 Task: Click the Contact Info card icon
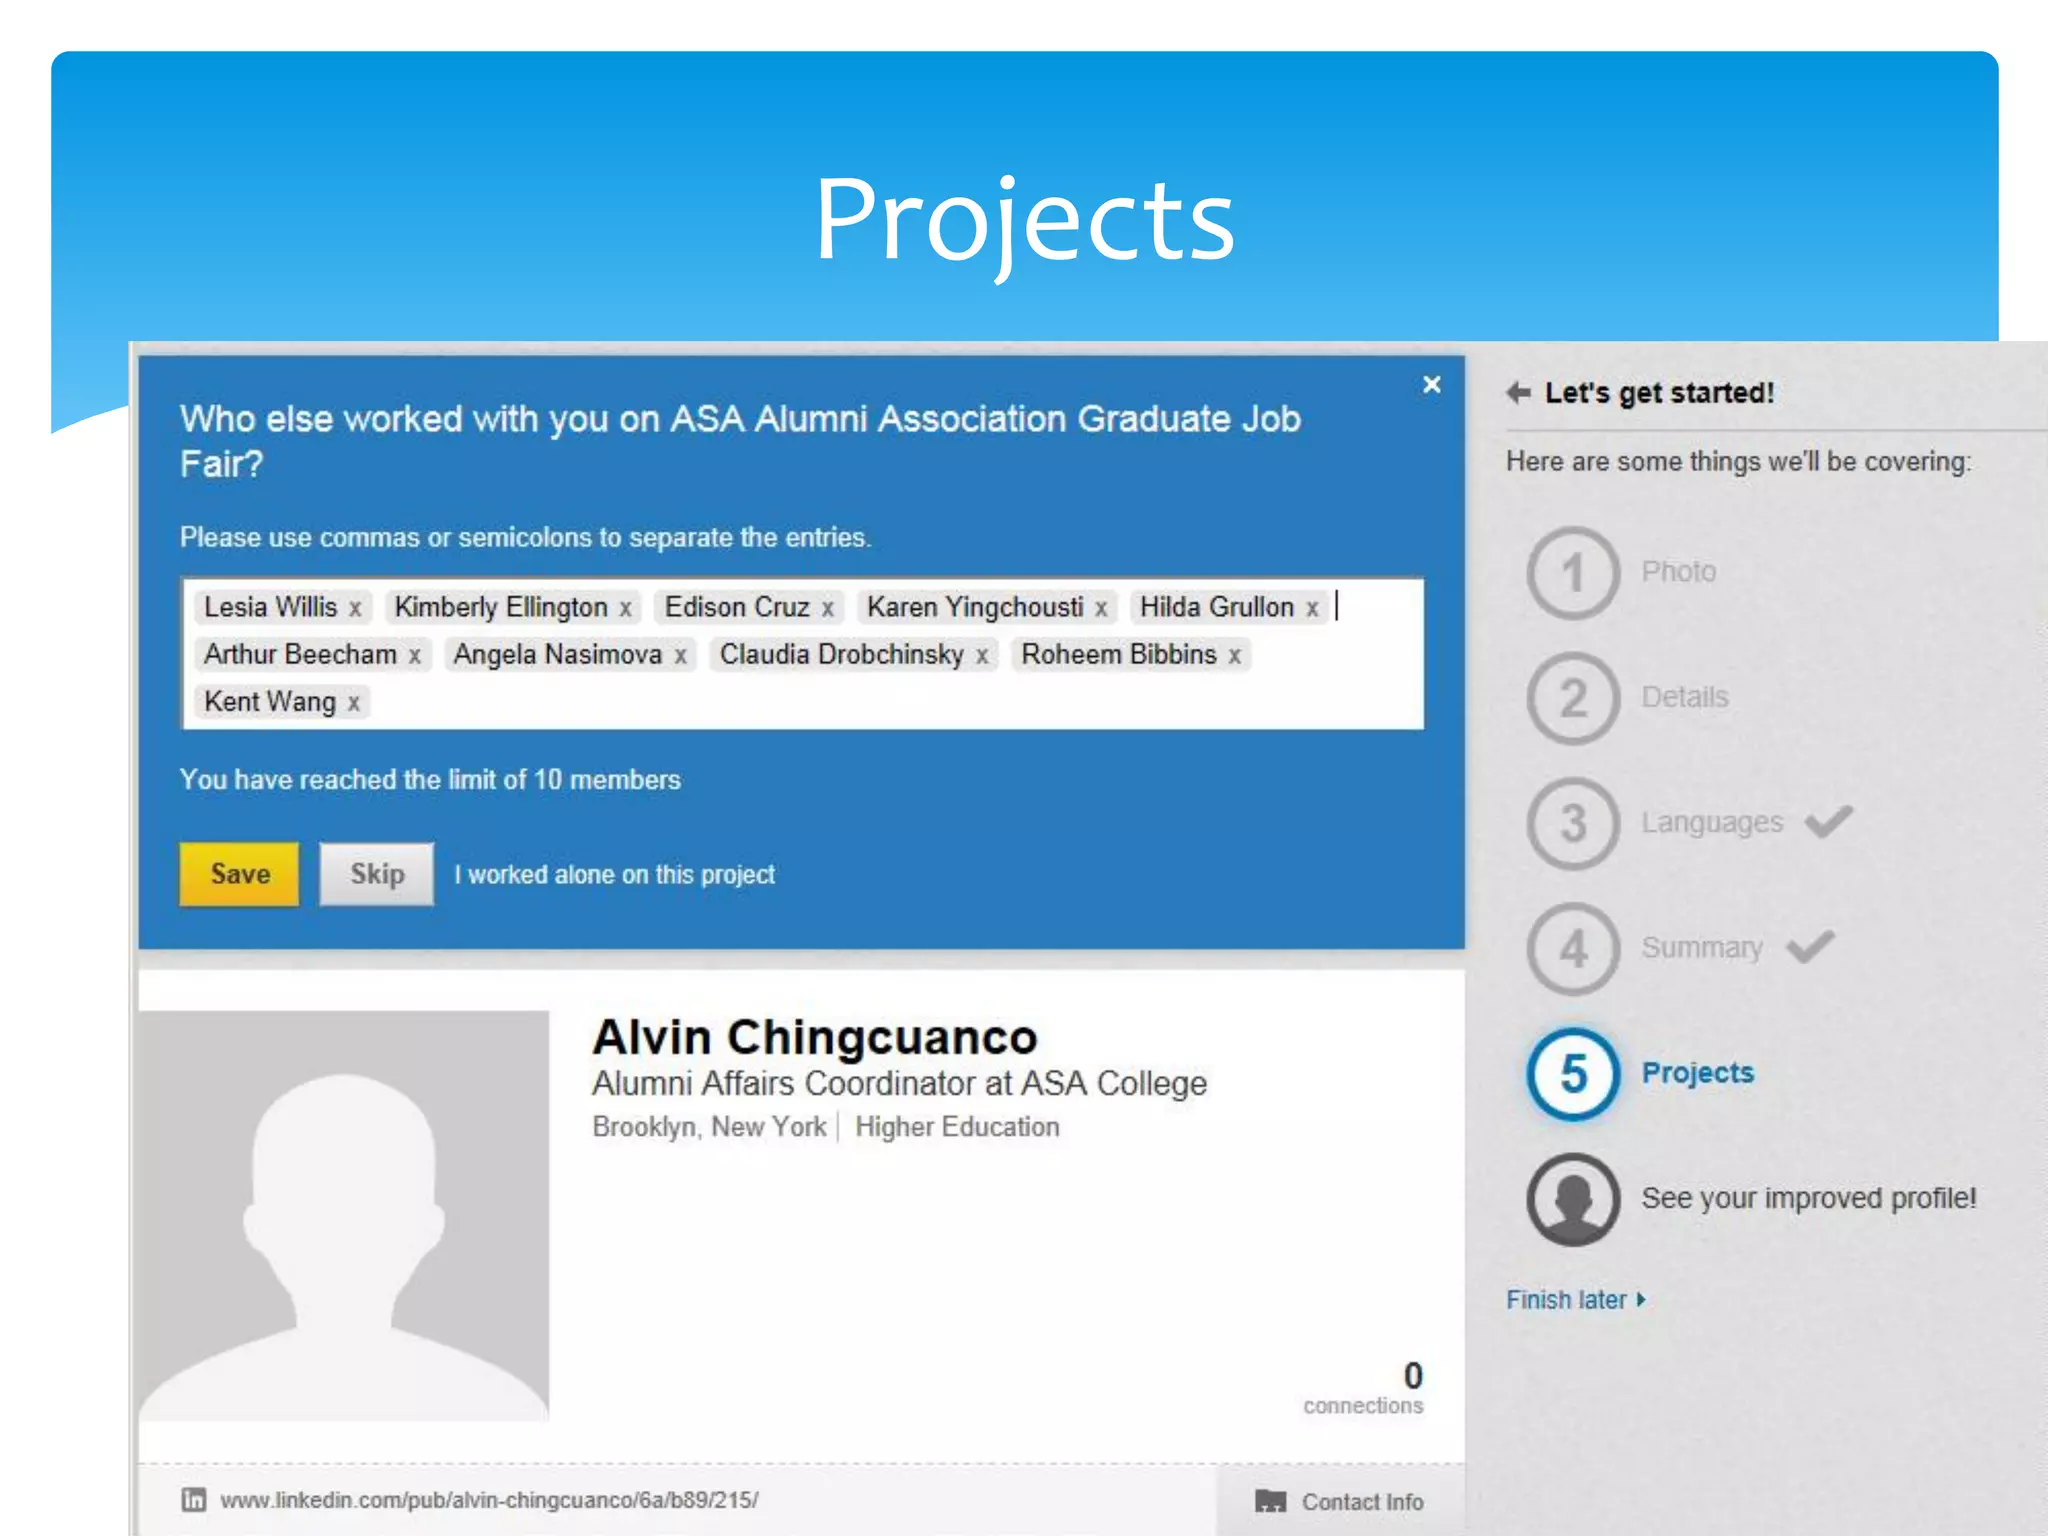1270,1501
